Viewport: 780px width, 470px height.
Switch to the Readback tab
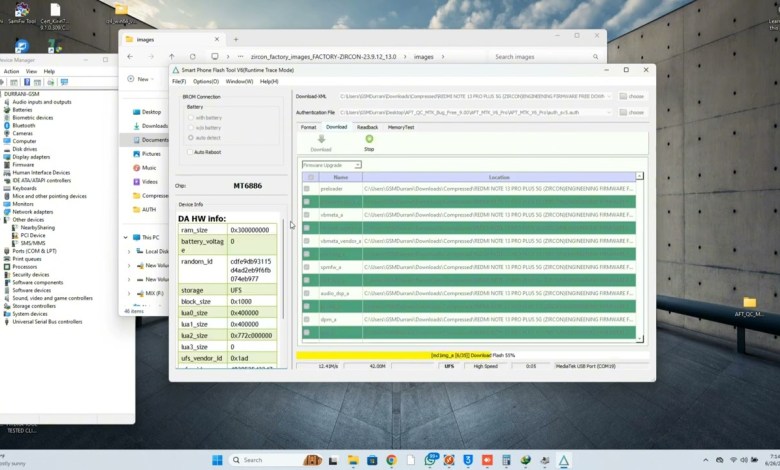[x=367, y=127]
